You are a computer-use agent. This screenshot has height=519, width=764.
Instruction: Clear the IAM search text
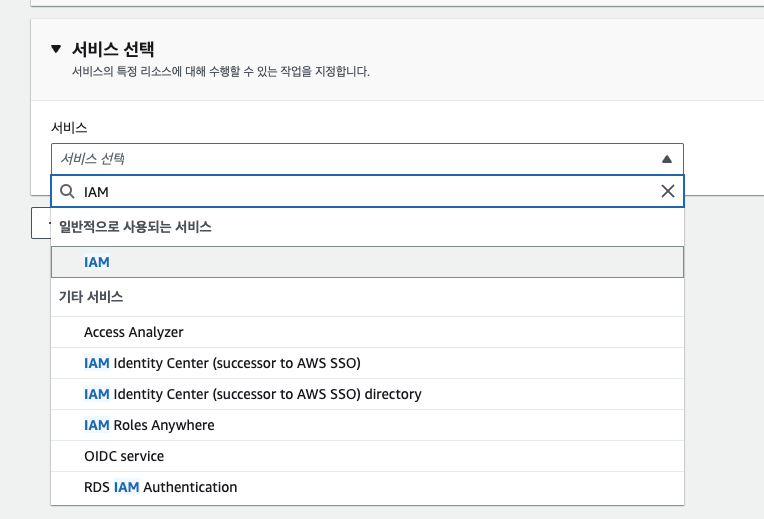point(668,191)
